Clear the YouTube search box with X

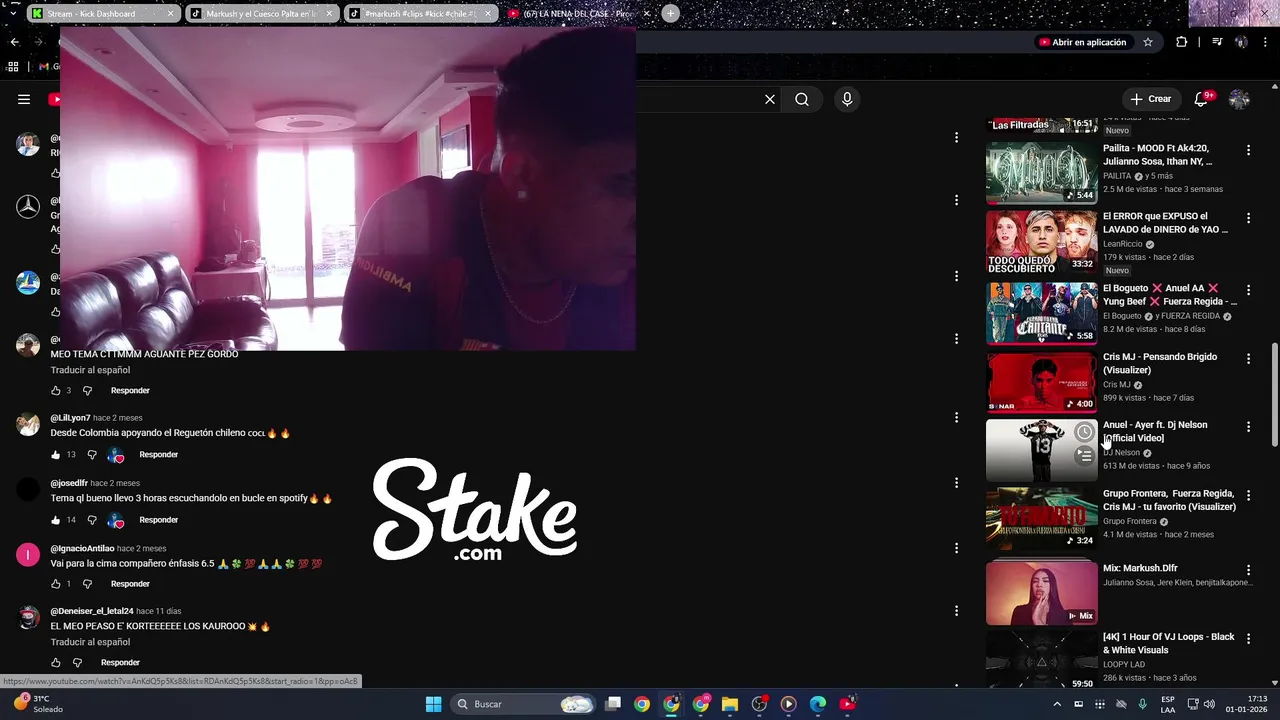(770, 99)
